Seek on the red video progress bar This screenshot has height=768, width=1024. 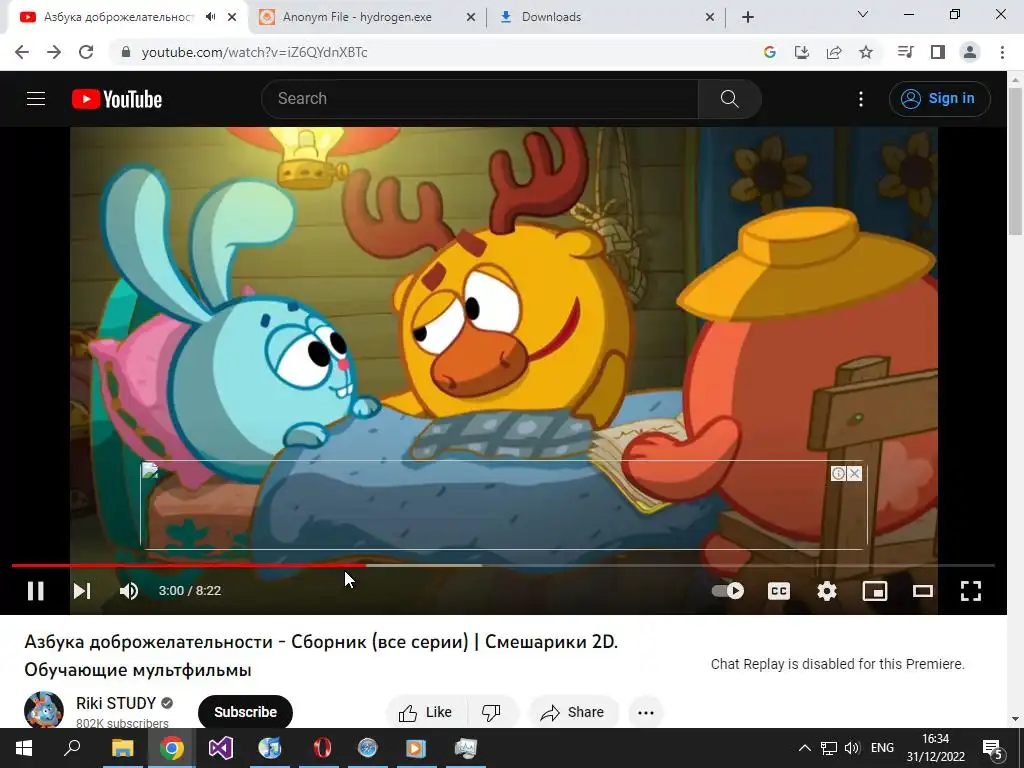coord(189,566)
